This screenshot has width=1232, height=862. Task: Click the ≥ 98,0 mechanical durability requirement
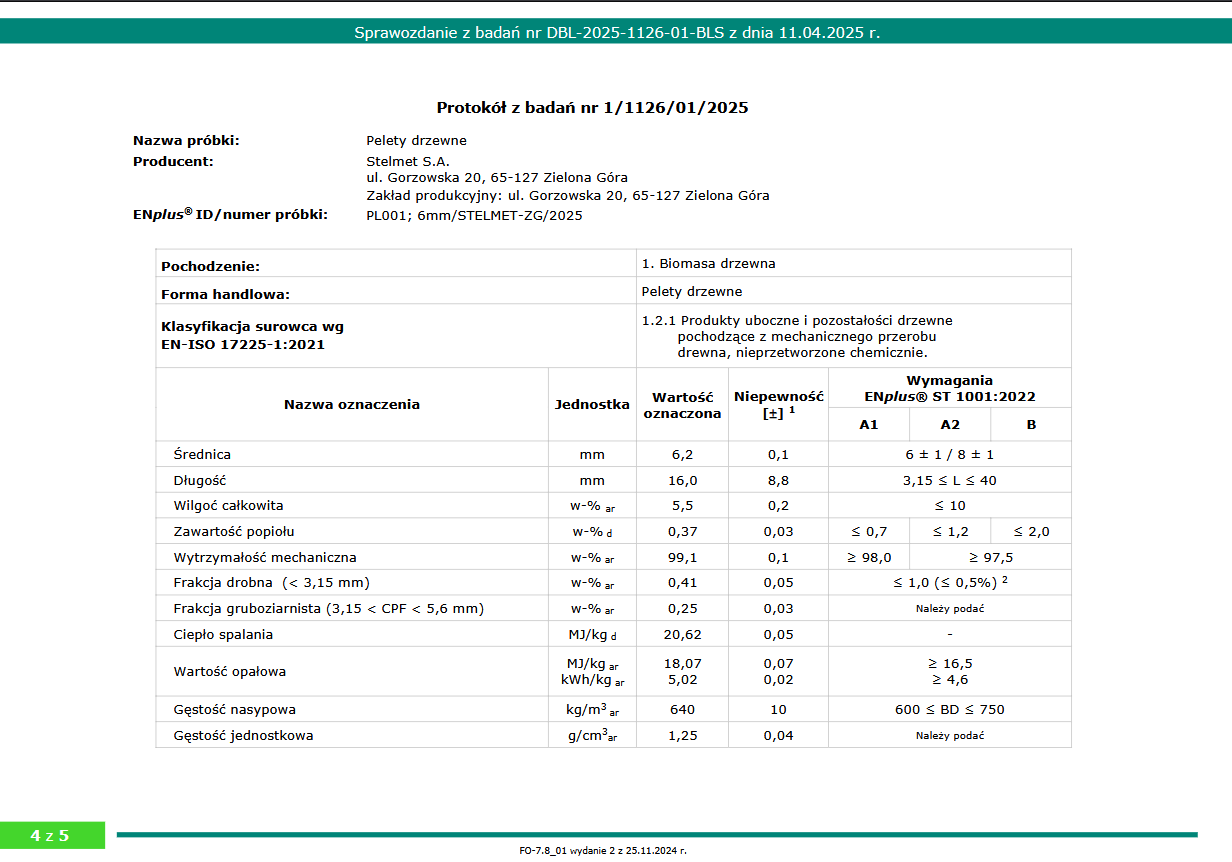(870, 558)
